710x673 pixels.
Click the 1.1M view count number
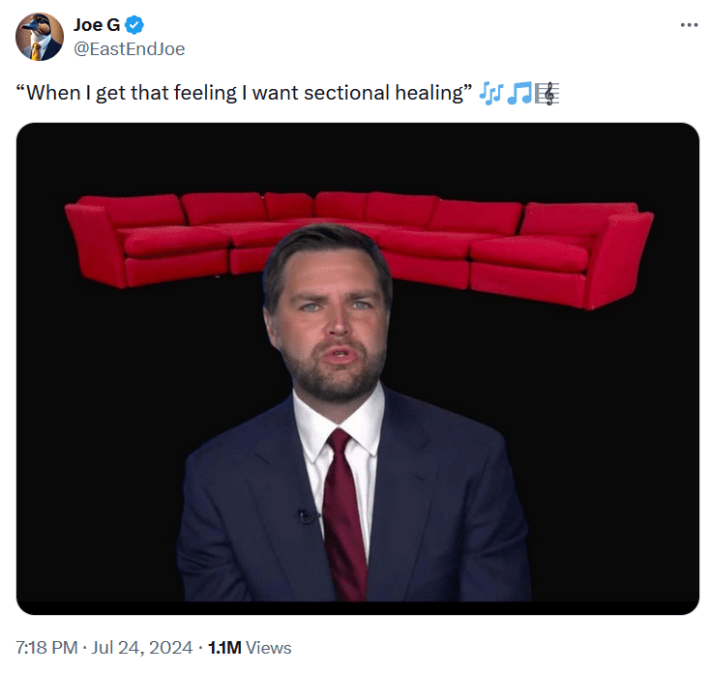click(224, 647)
